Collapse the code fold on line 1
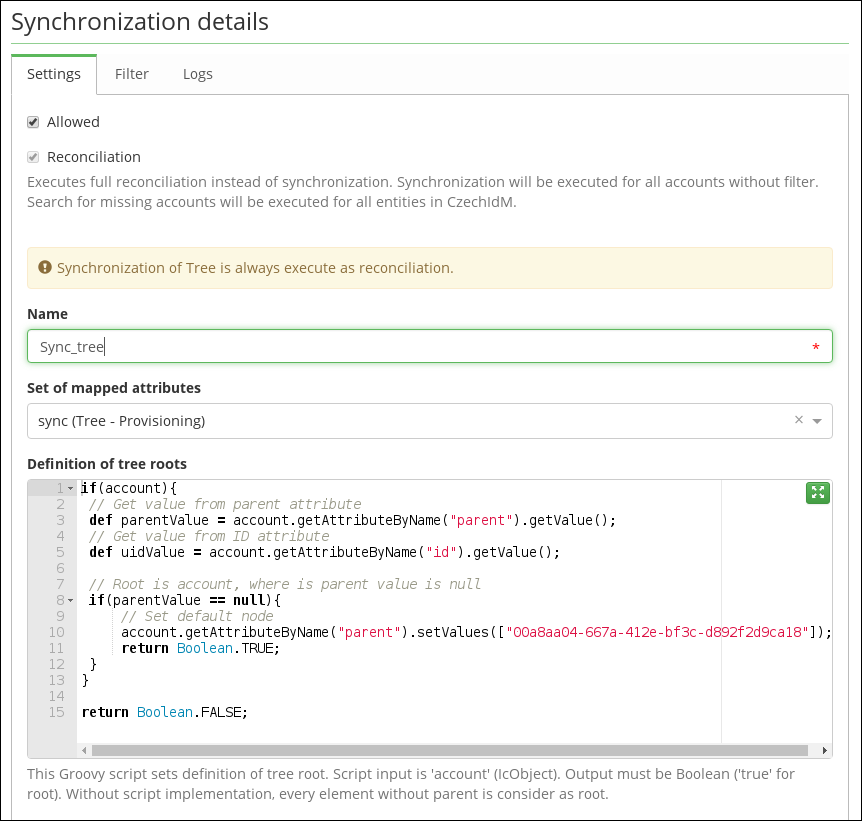This screenshot has height=821, width=862. click(70, 488)
